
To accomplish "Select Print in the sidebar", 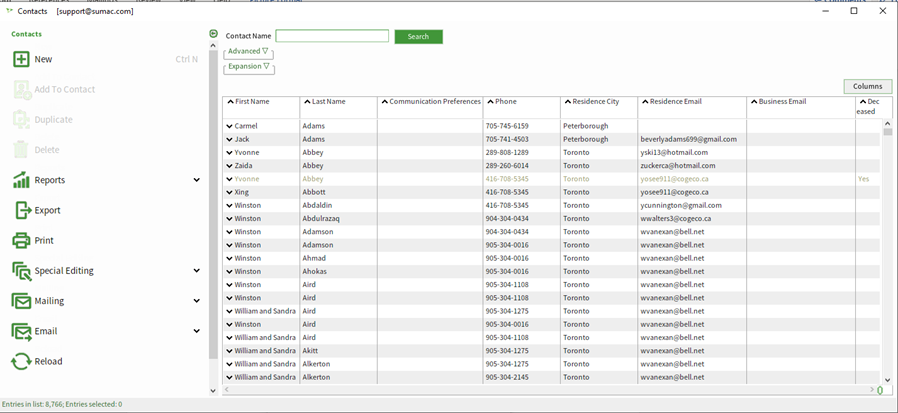I will pyautogui.click(x=44, y=241).
